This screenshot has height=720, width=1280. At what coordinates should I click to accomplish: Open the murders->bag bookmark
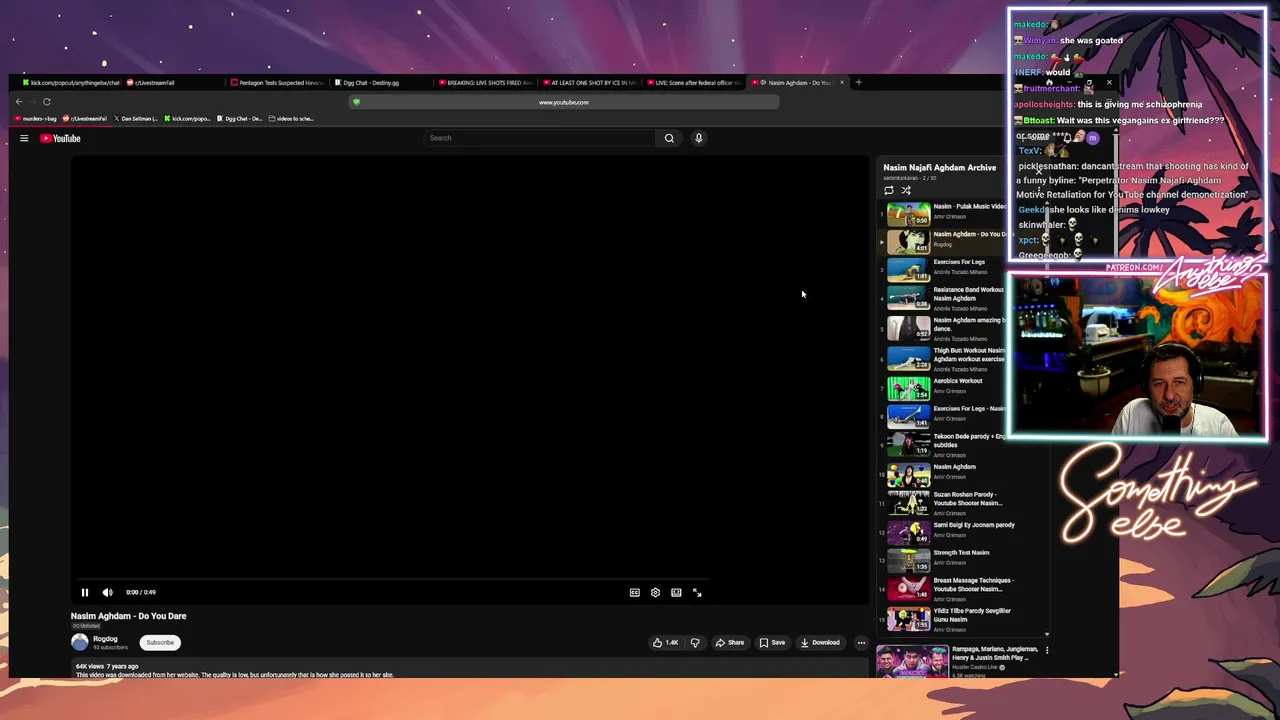[35, 119]
